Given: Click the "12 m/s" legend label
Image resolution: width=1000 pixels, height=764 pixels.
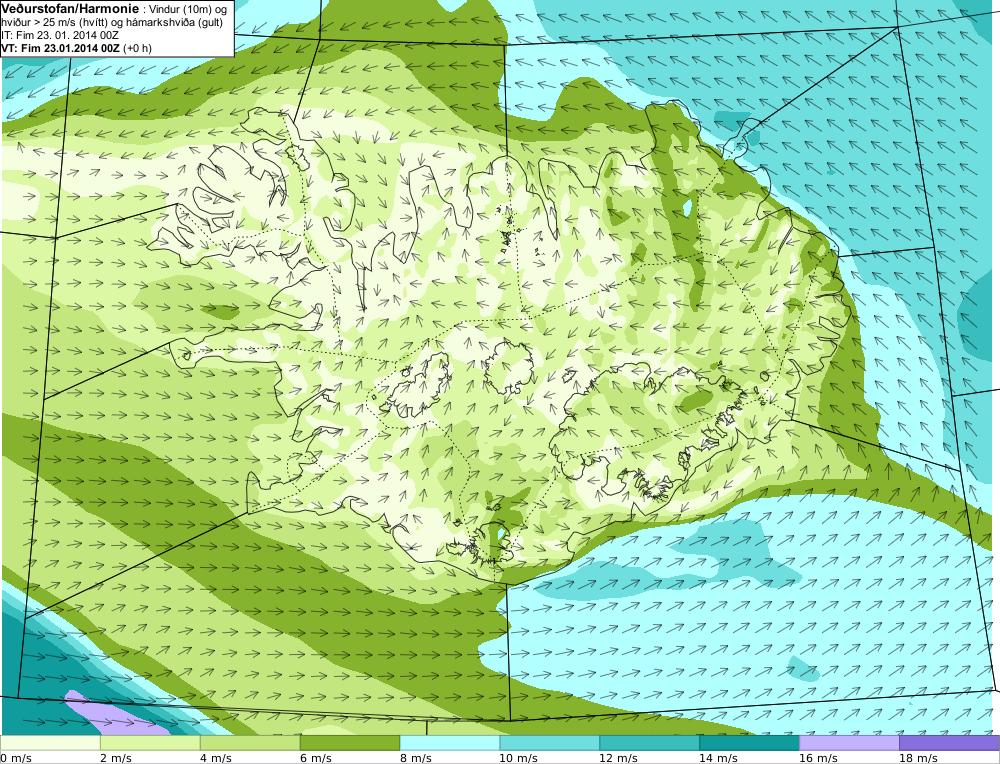Looking at the screenshot, I should [x=619, y=758].
